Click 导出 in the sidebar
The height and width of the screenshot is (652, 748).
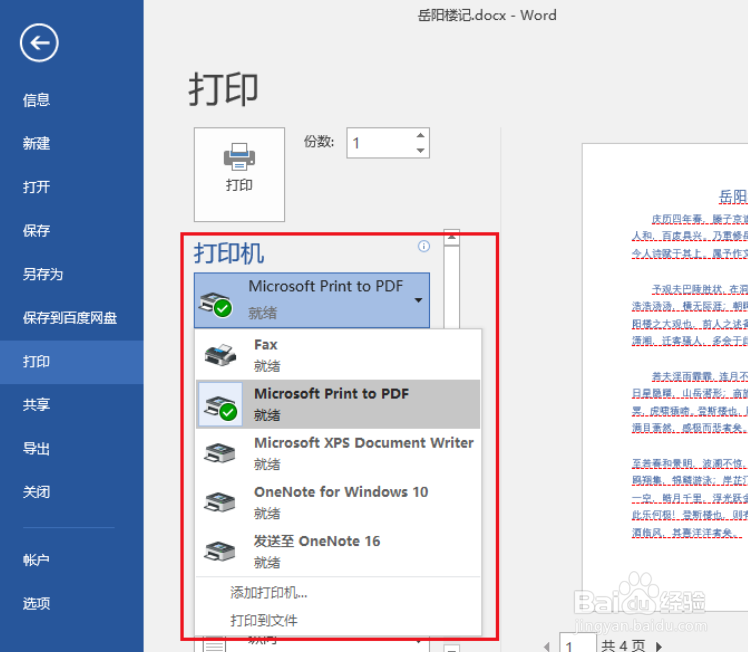36,449
